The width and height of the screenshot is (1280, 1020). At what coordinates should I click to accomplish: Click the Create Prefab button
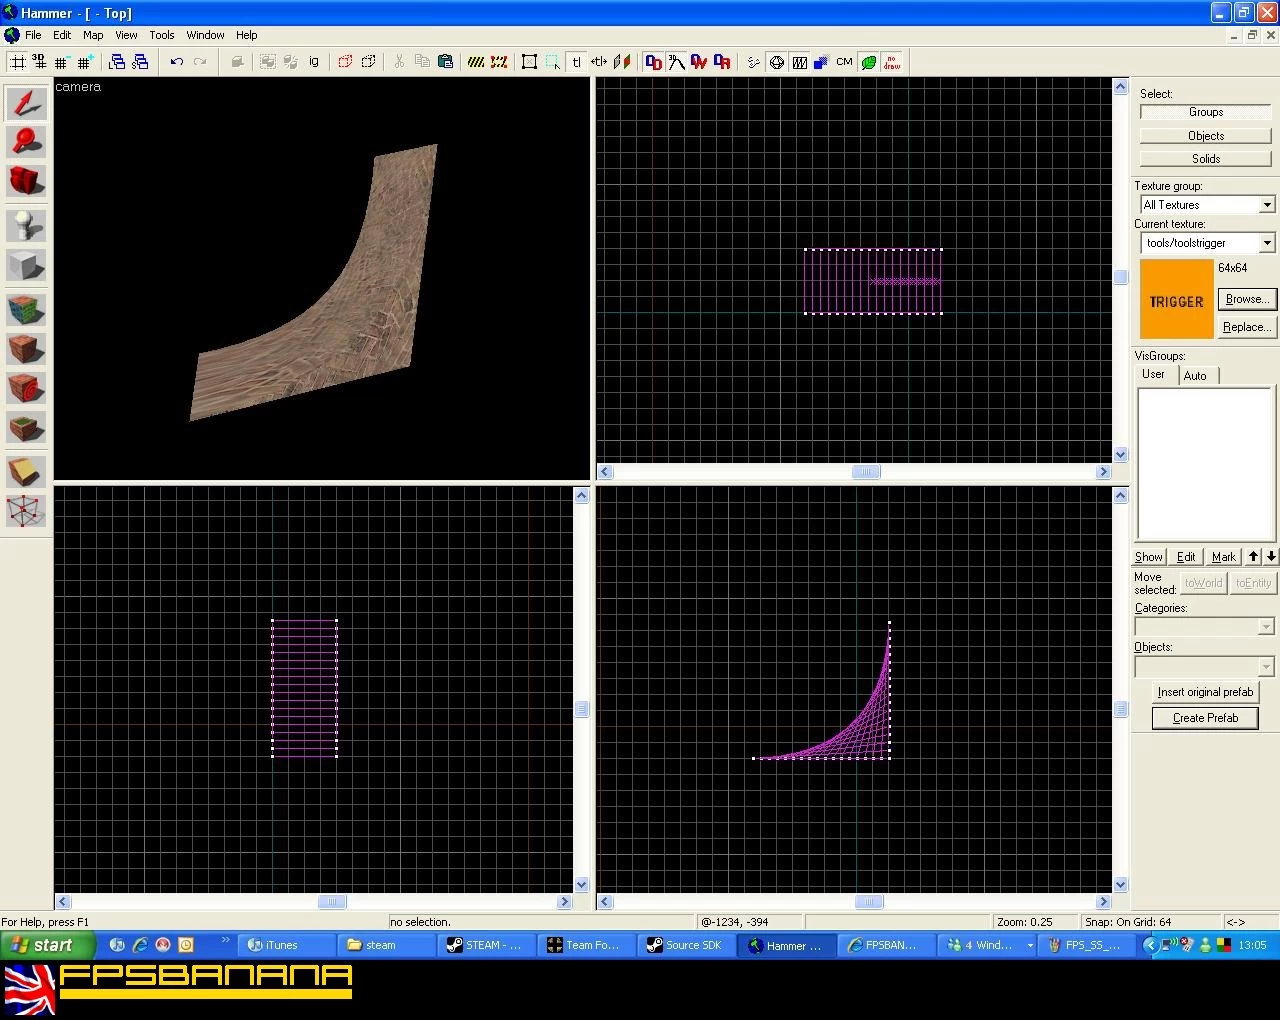tap(1205, 718)
